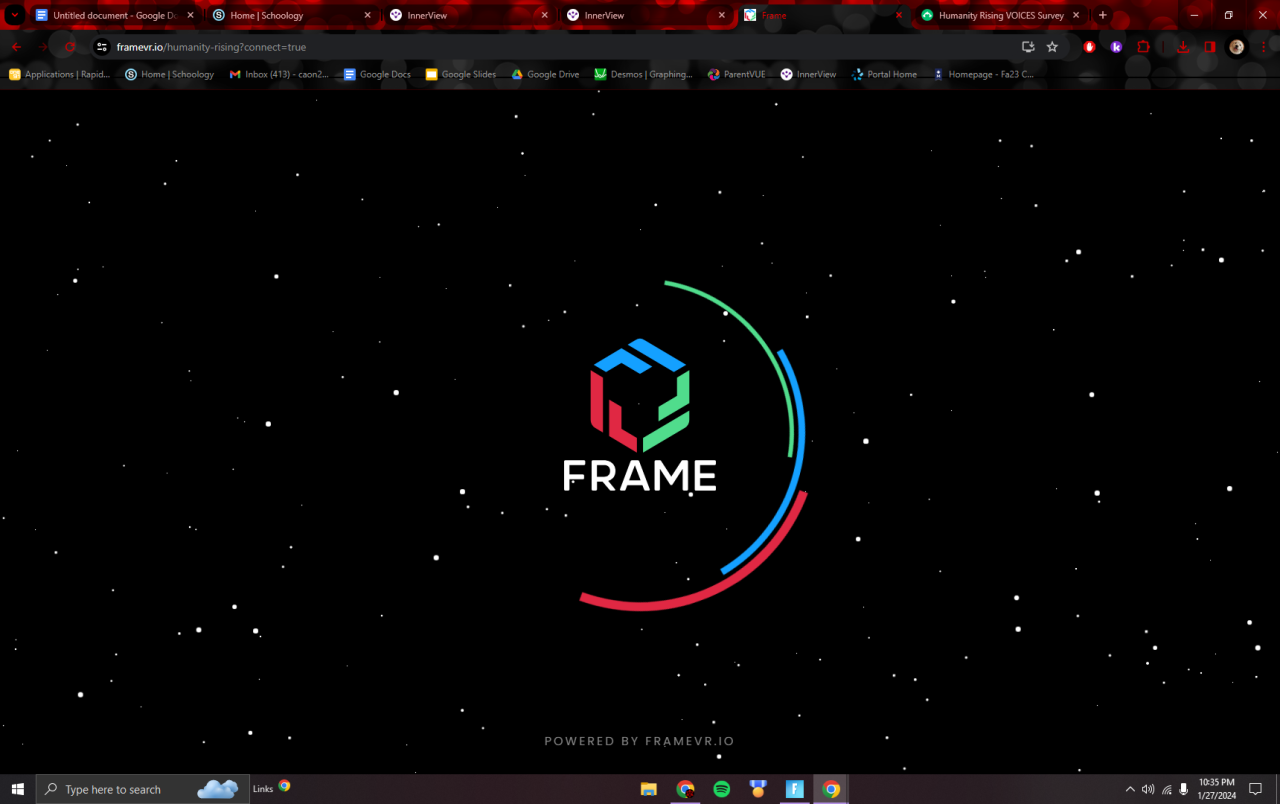
Task: Open the red round extension beside the purple K
Action: [1090, 47]
